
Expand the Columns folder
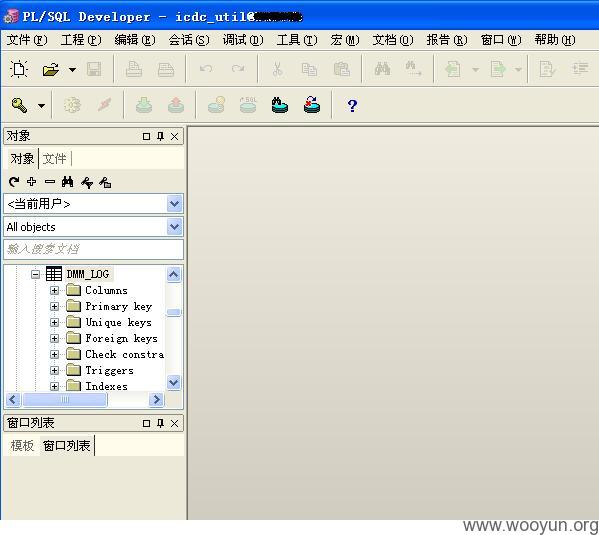tap(54, 290)
